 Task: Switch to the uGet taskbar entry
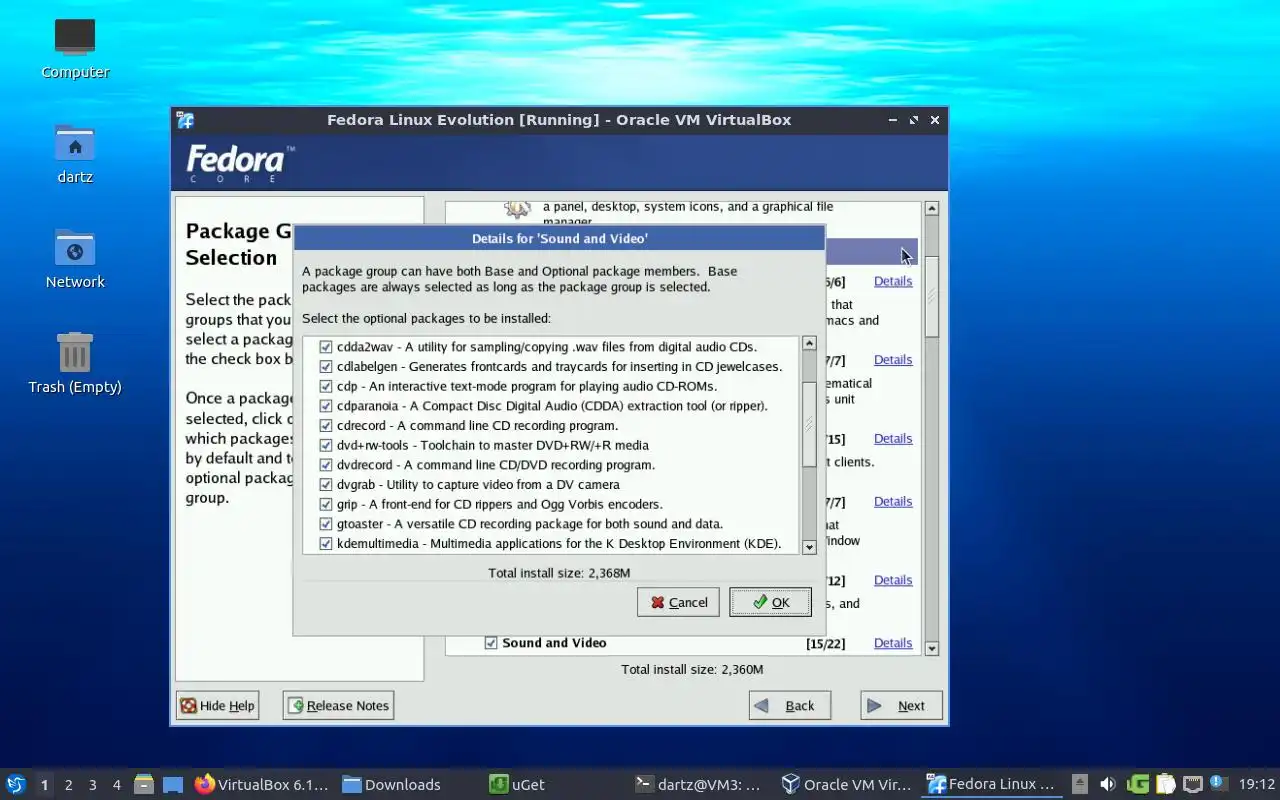click(517, 784)
